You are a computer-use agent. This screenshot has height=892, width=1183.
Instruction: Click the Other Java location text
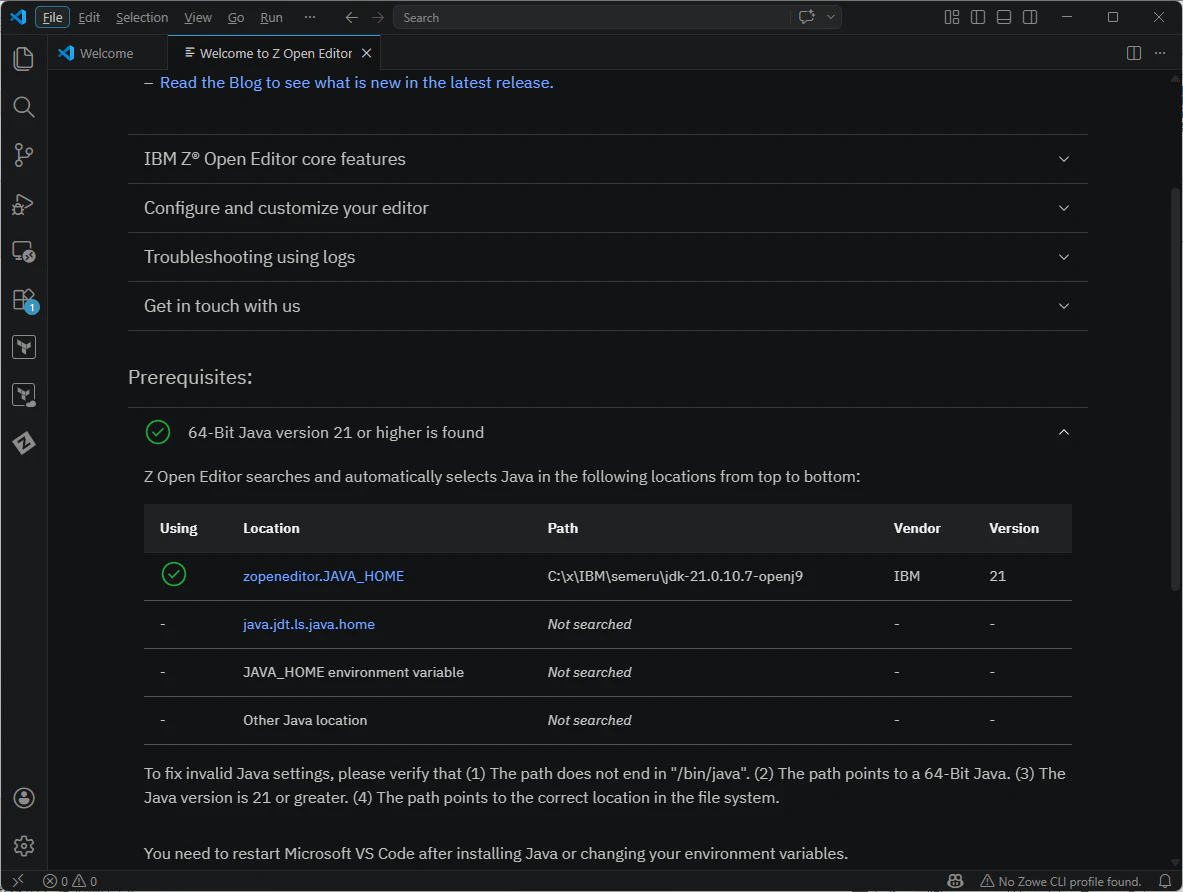305,720
